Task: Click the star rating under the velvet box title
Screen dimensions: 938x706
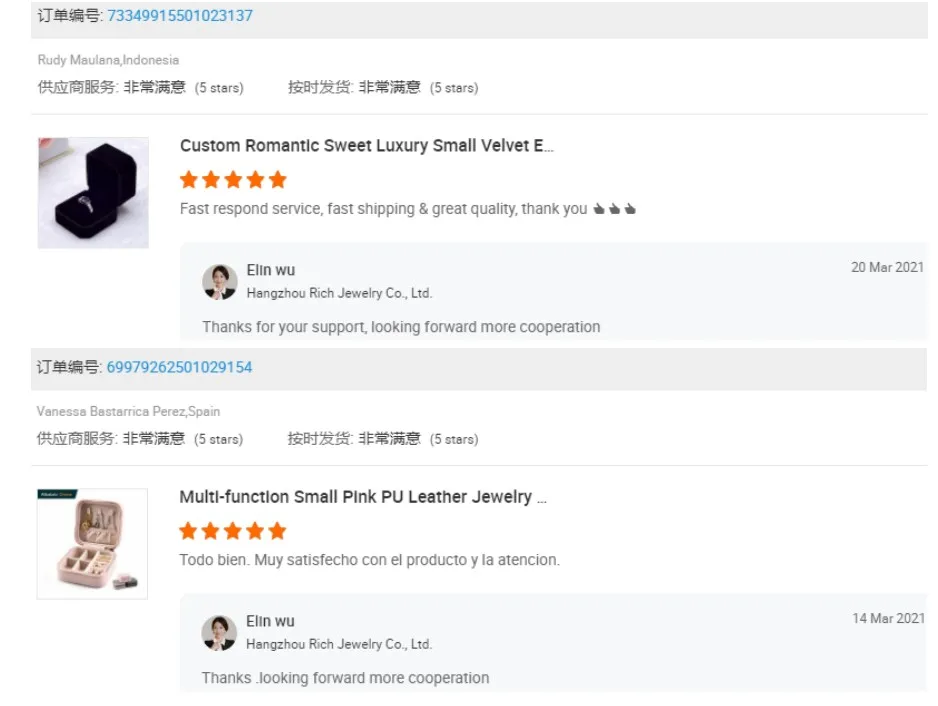Action: [x=233, y=180]
